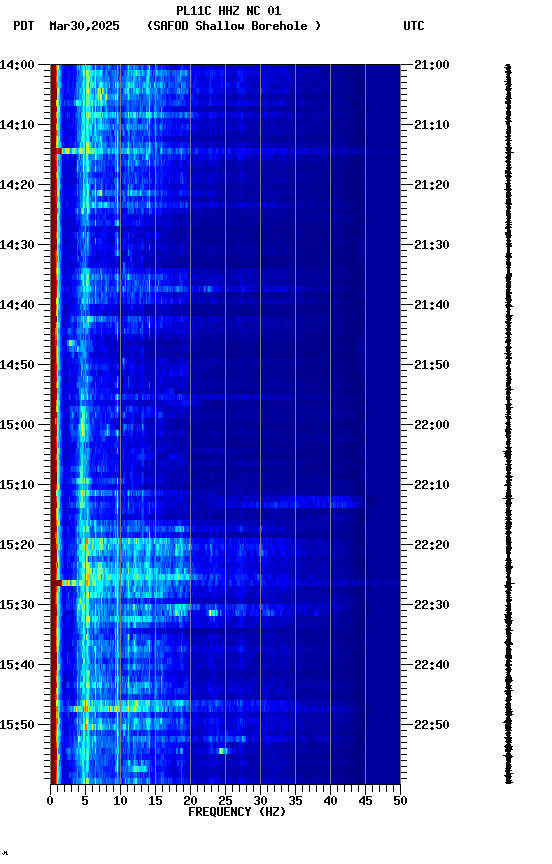Click the 15:40 PDT time tick label

(x=17, y=665)
